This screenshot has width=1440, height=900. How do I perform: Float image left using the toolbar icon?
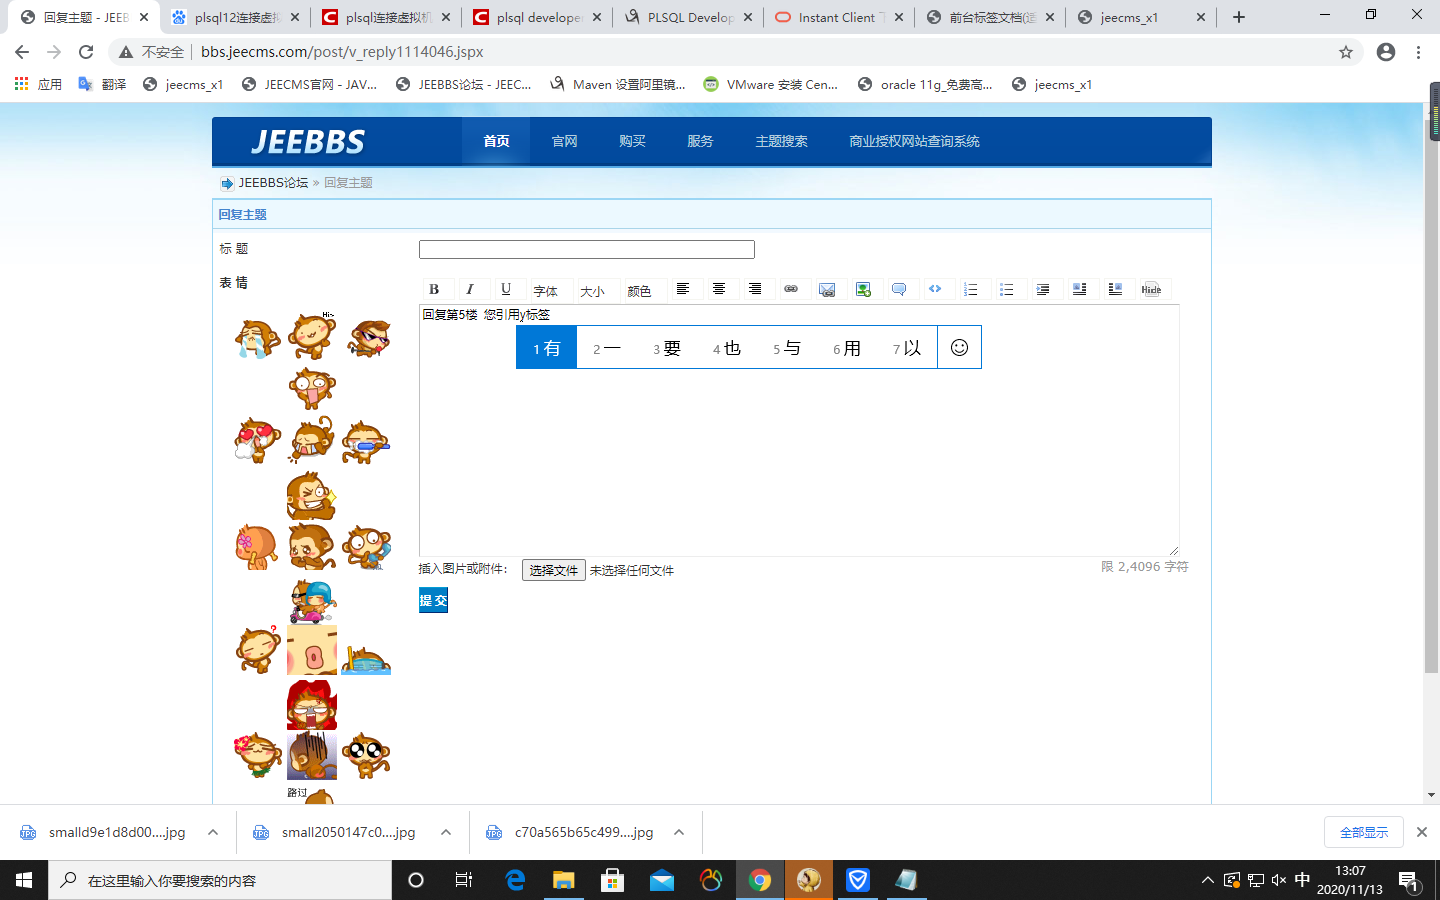(1079, 289)
